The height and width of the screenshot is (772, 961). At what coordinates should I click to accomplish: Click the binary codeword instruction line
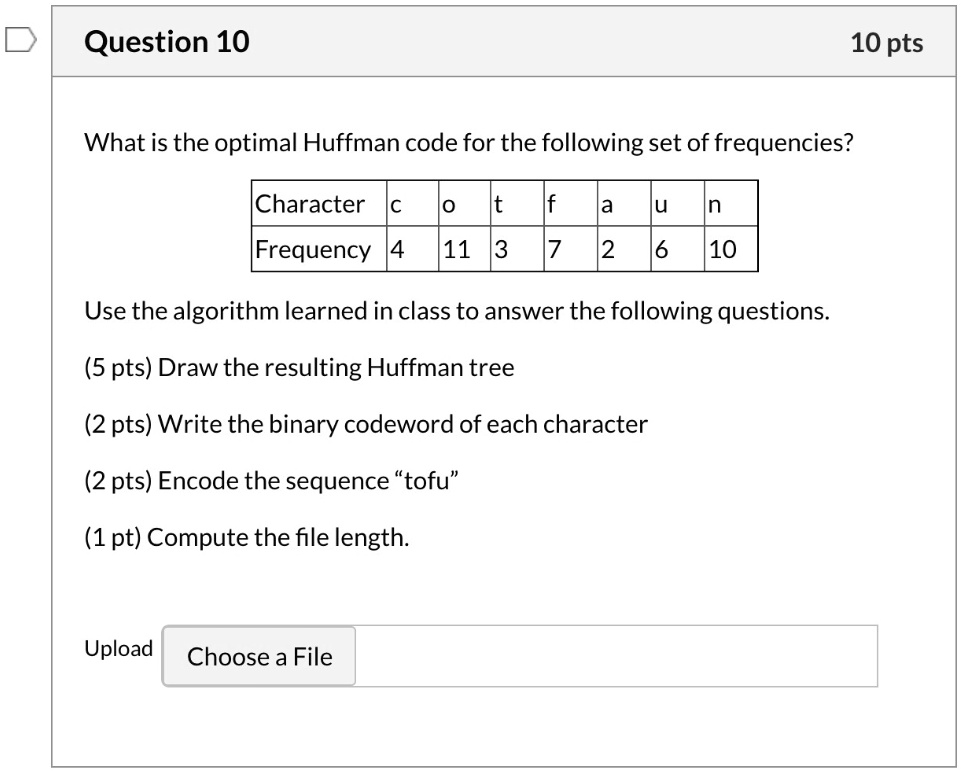pyautogui.click(x=366, y=425)
